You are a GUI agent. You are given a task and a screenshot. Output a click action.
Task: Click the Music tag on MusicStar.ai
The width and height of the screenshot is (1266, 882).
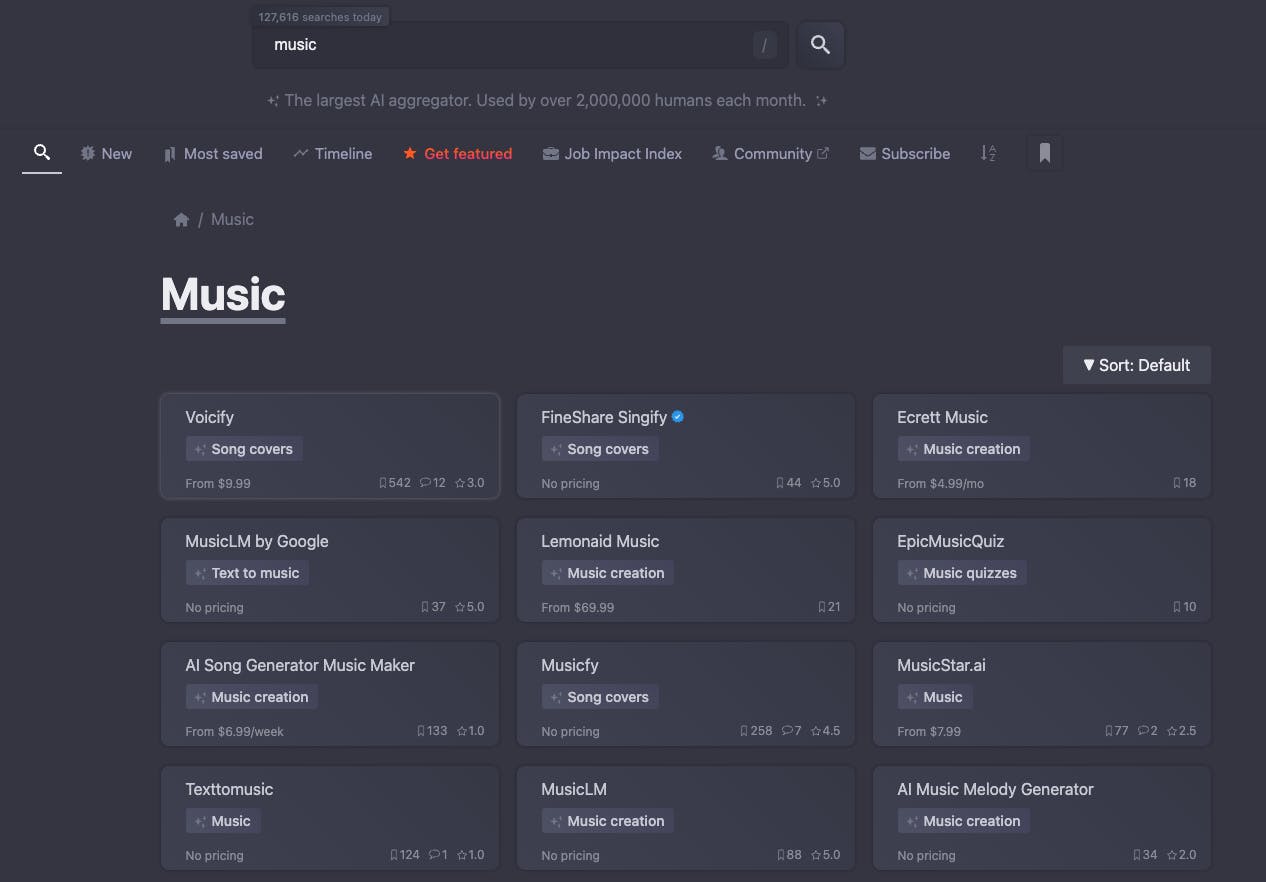pos(935,697)
